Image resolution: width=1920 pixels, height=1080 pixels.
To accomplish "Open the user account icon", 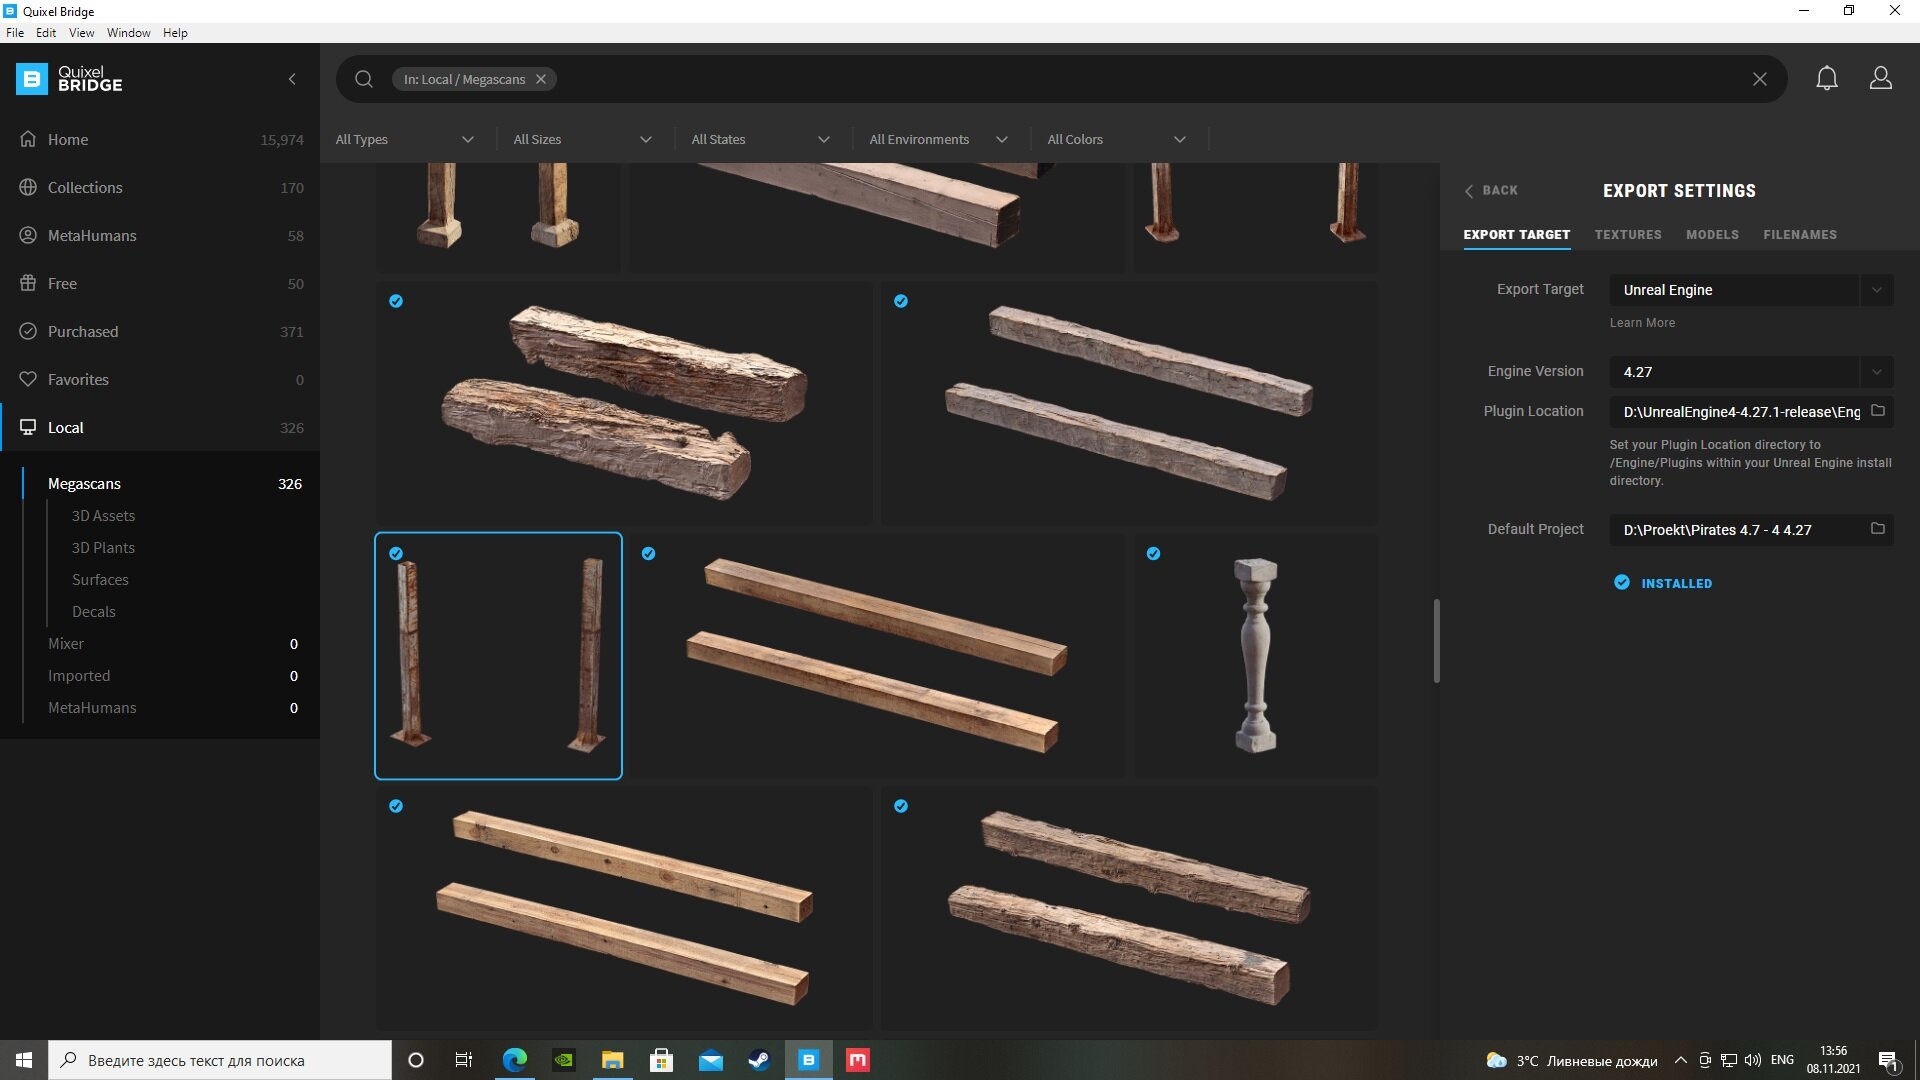I will tap(1880, 78).
